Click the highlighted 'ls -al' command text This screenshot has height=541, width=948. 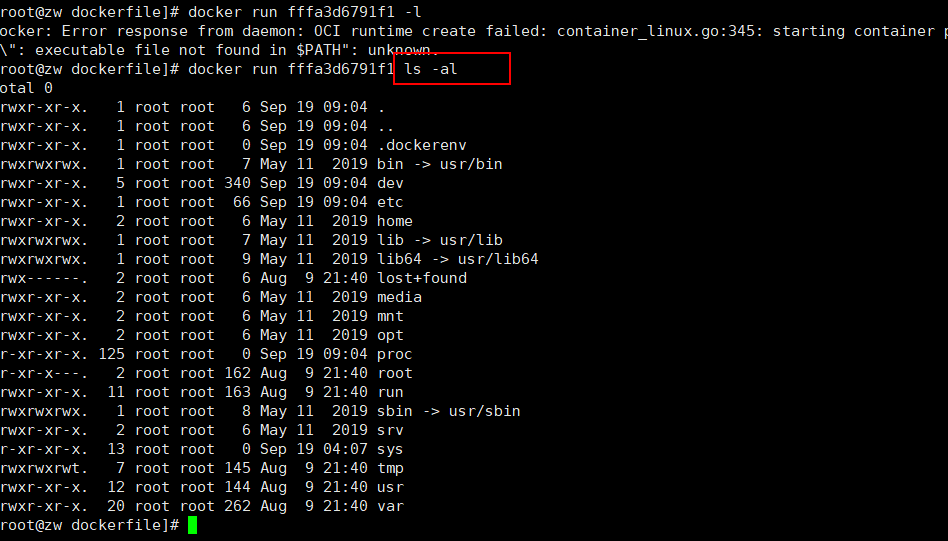click(x=430, y=69)
